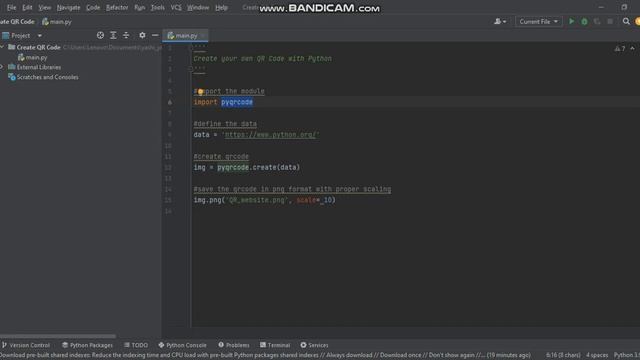Viewport: 640px width, 360px height.
Task: Click the yellow intention bulb on line 5
Action: (x=200, y=91)
